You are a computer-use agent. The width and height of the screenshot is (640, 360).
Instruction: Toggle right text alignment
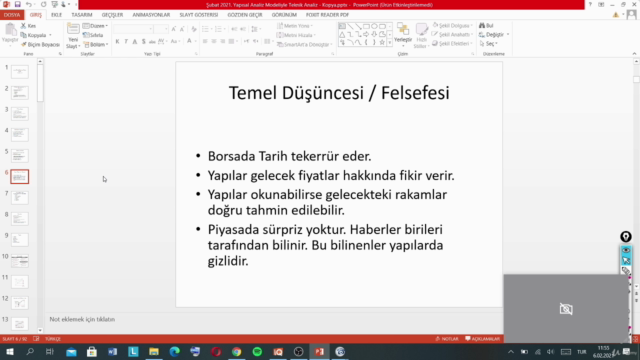click(x=223, y=41)
